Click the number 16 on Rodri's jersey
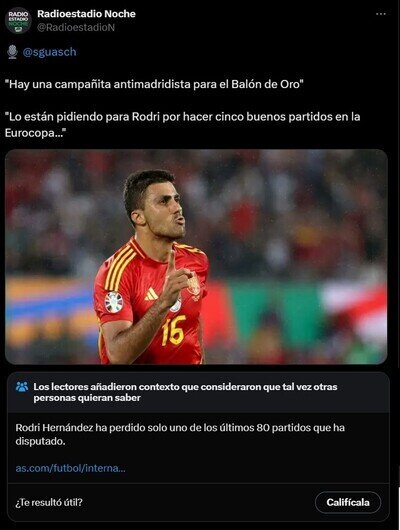 173,330
